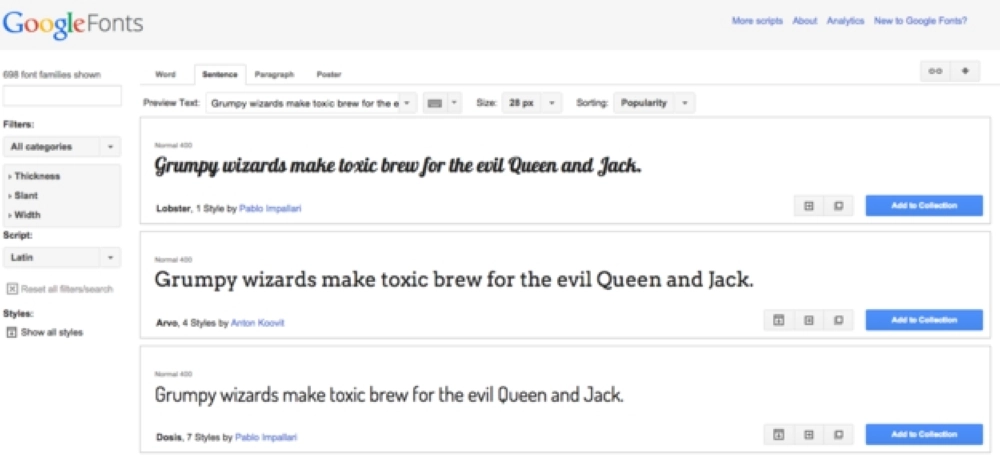Open the All categories filter dropdown
Screen dimensions: 1000x459
point(62,147)
